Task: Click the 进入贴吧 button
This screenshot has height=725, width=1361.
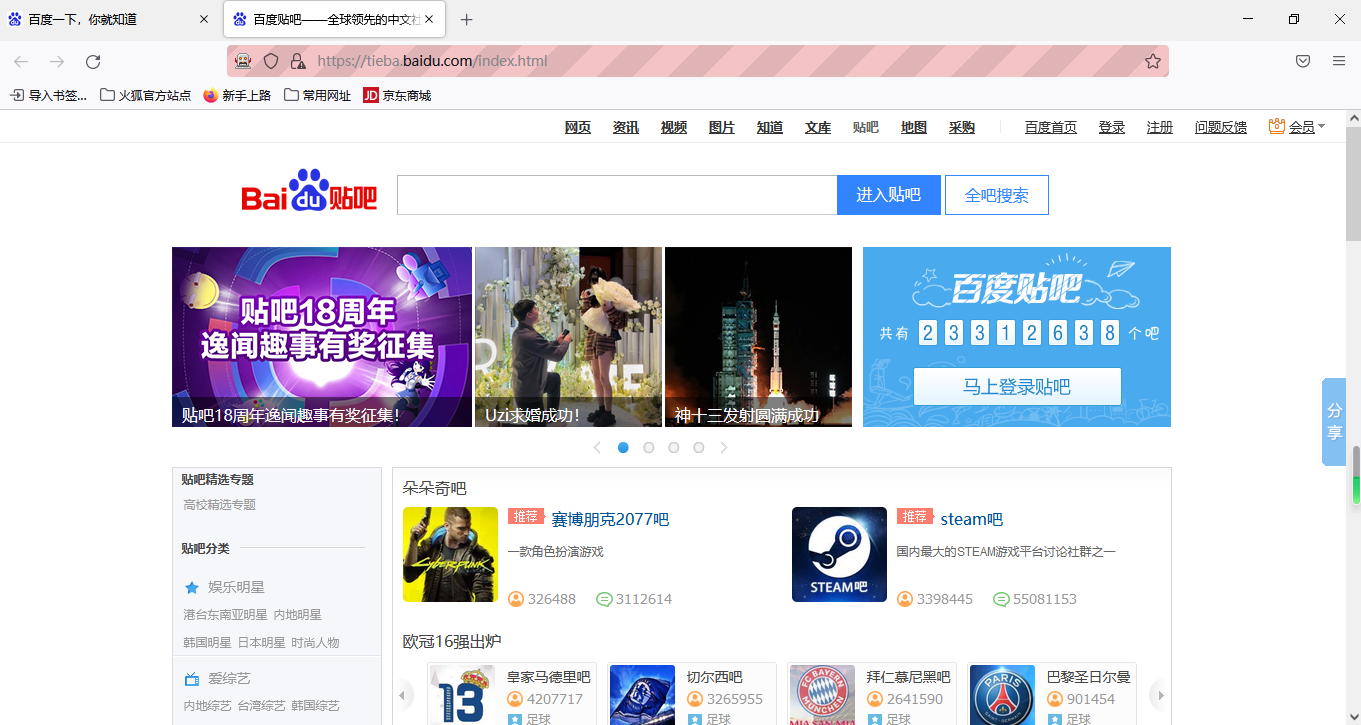Action: click(x=889, y=195)
